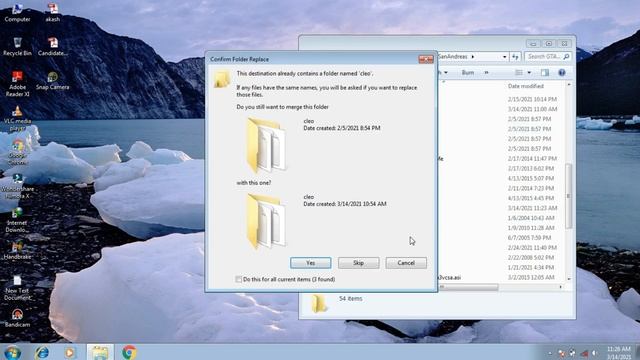Change view icon in Explorer toolbar
Screen dimensions: 640x360
coord(519,73)
